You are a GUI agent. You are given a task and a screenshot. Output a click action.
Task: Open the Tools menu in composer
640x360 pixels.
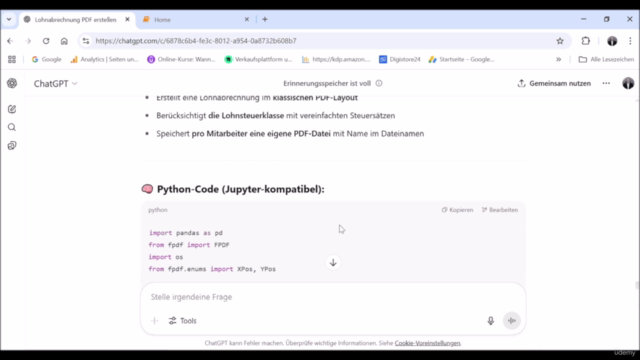click(x=182, y=321)
